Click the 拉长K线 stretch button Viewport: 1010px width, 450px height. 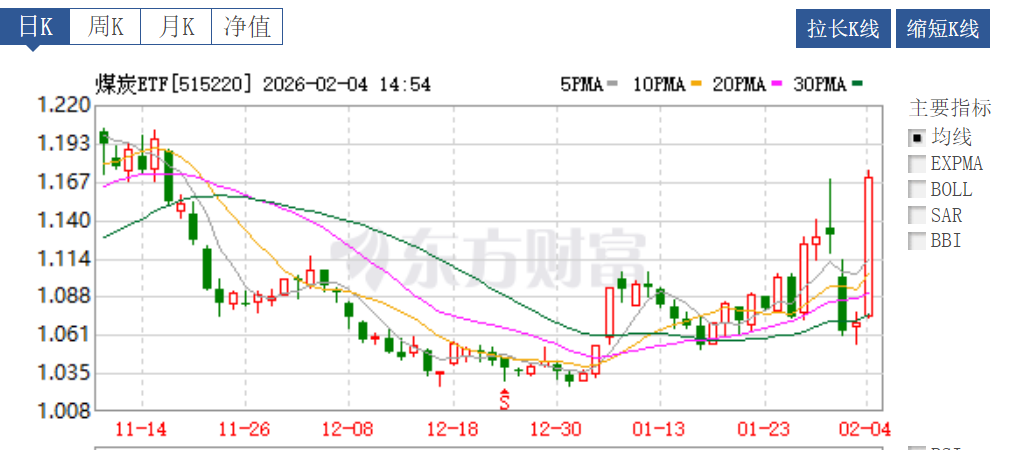pos(843,28)
